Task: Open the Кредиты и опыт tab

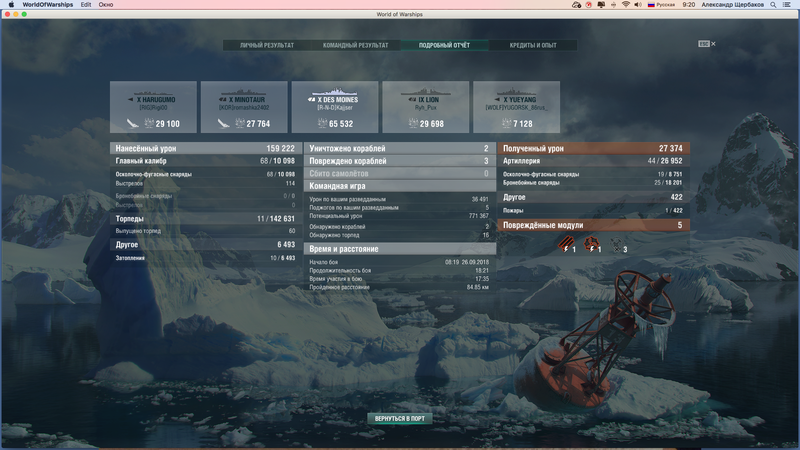Action: [x=533, y=45]
